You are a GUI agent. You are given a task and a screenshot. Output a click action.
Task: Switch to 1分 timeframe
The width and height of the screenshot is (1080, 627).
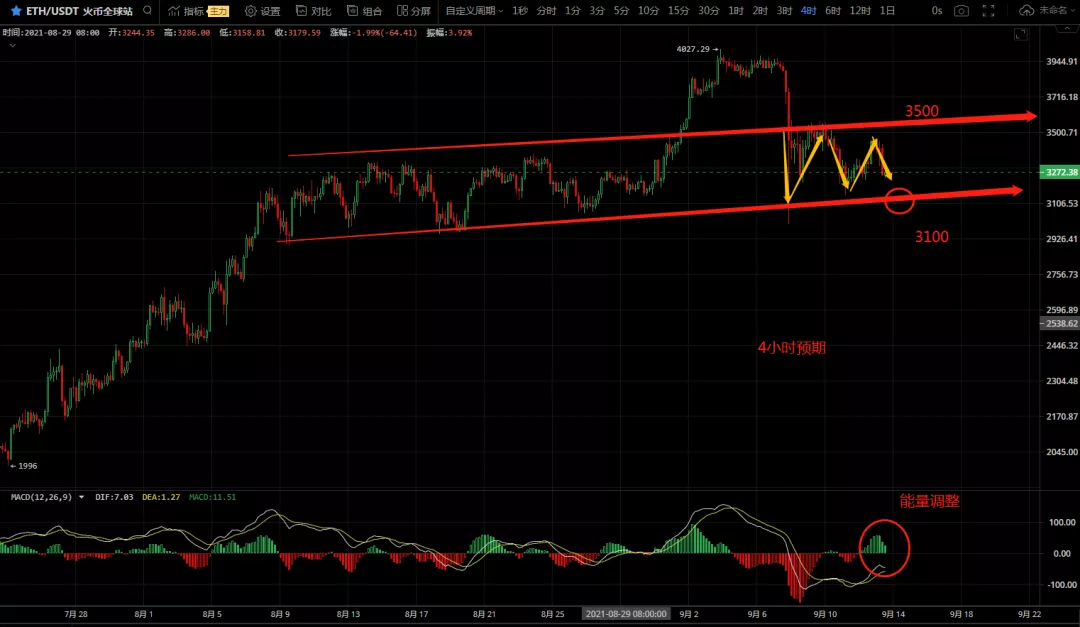572,11
